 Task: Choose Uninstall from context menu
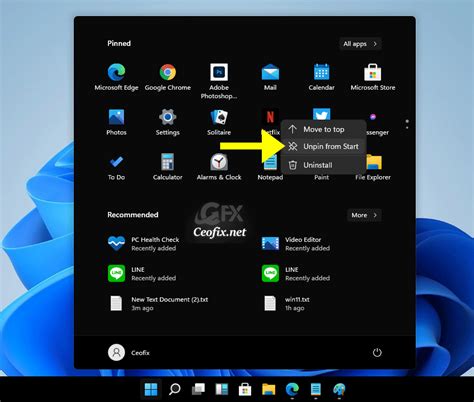324,165
